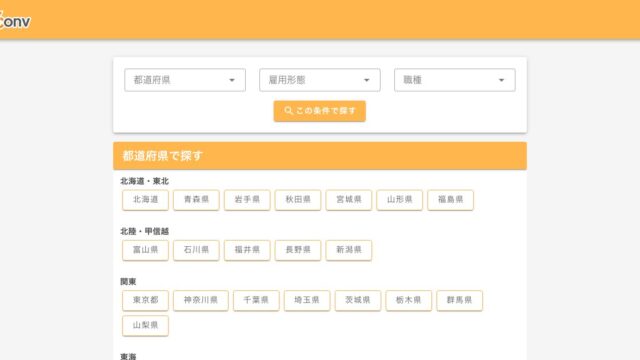Screen dimensions: 640x360
Task: Choose 長野県 prefecture button
Action: (298, 250)
